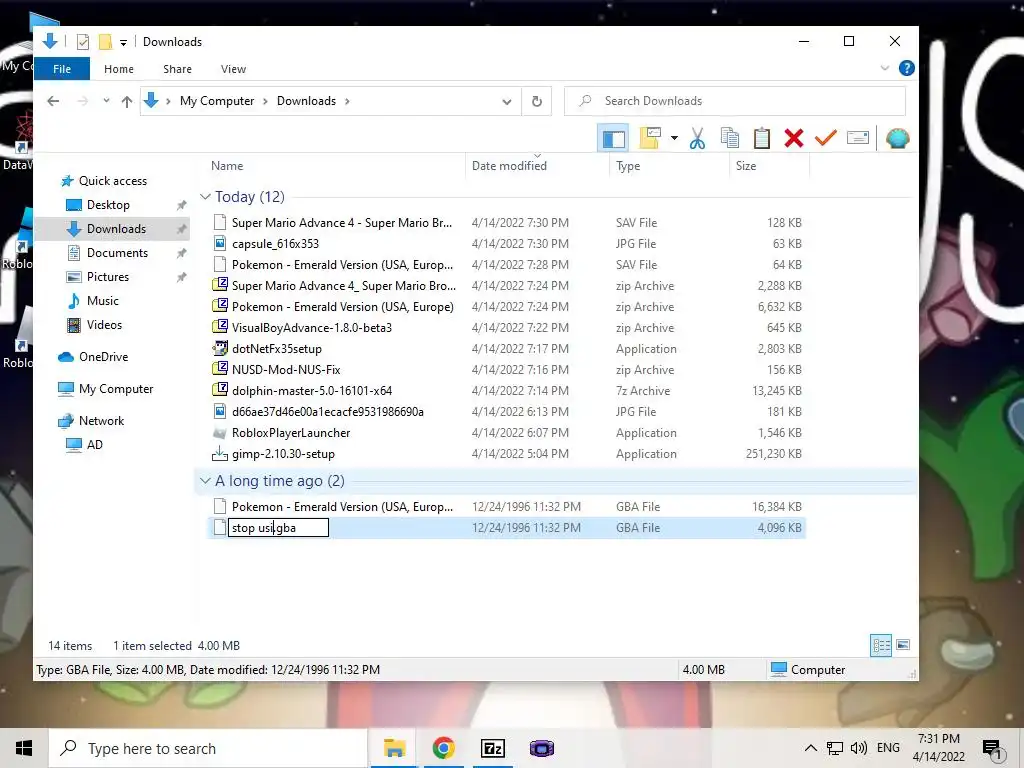1024x768 pixels.
Task: Open the Home ribbon tab
Action: [119, 69]
